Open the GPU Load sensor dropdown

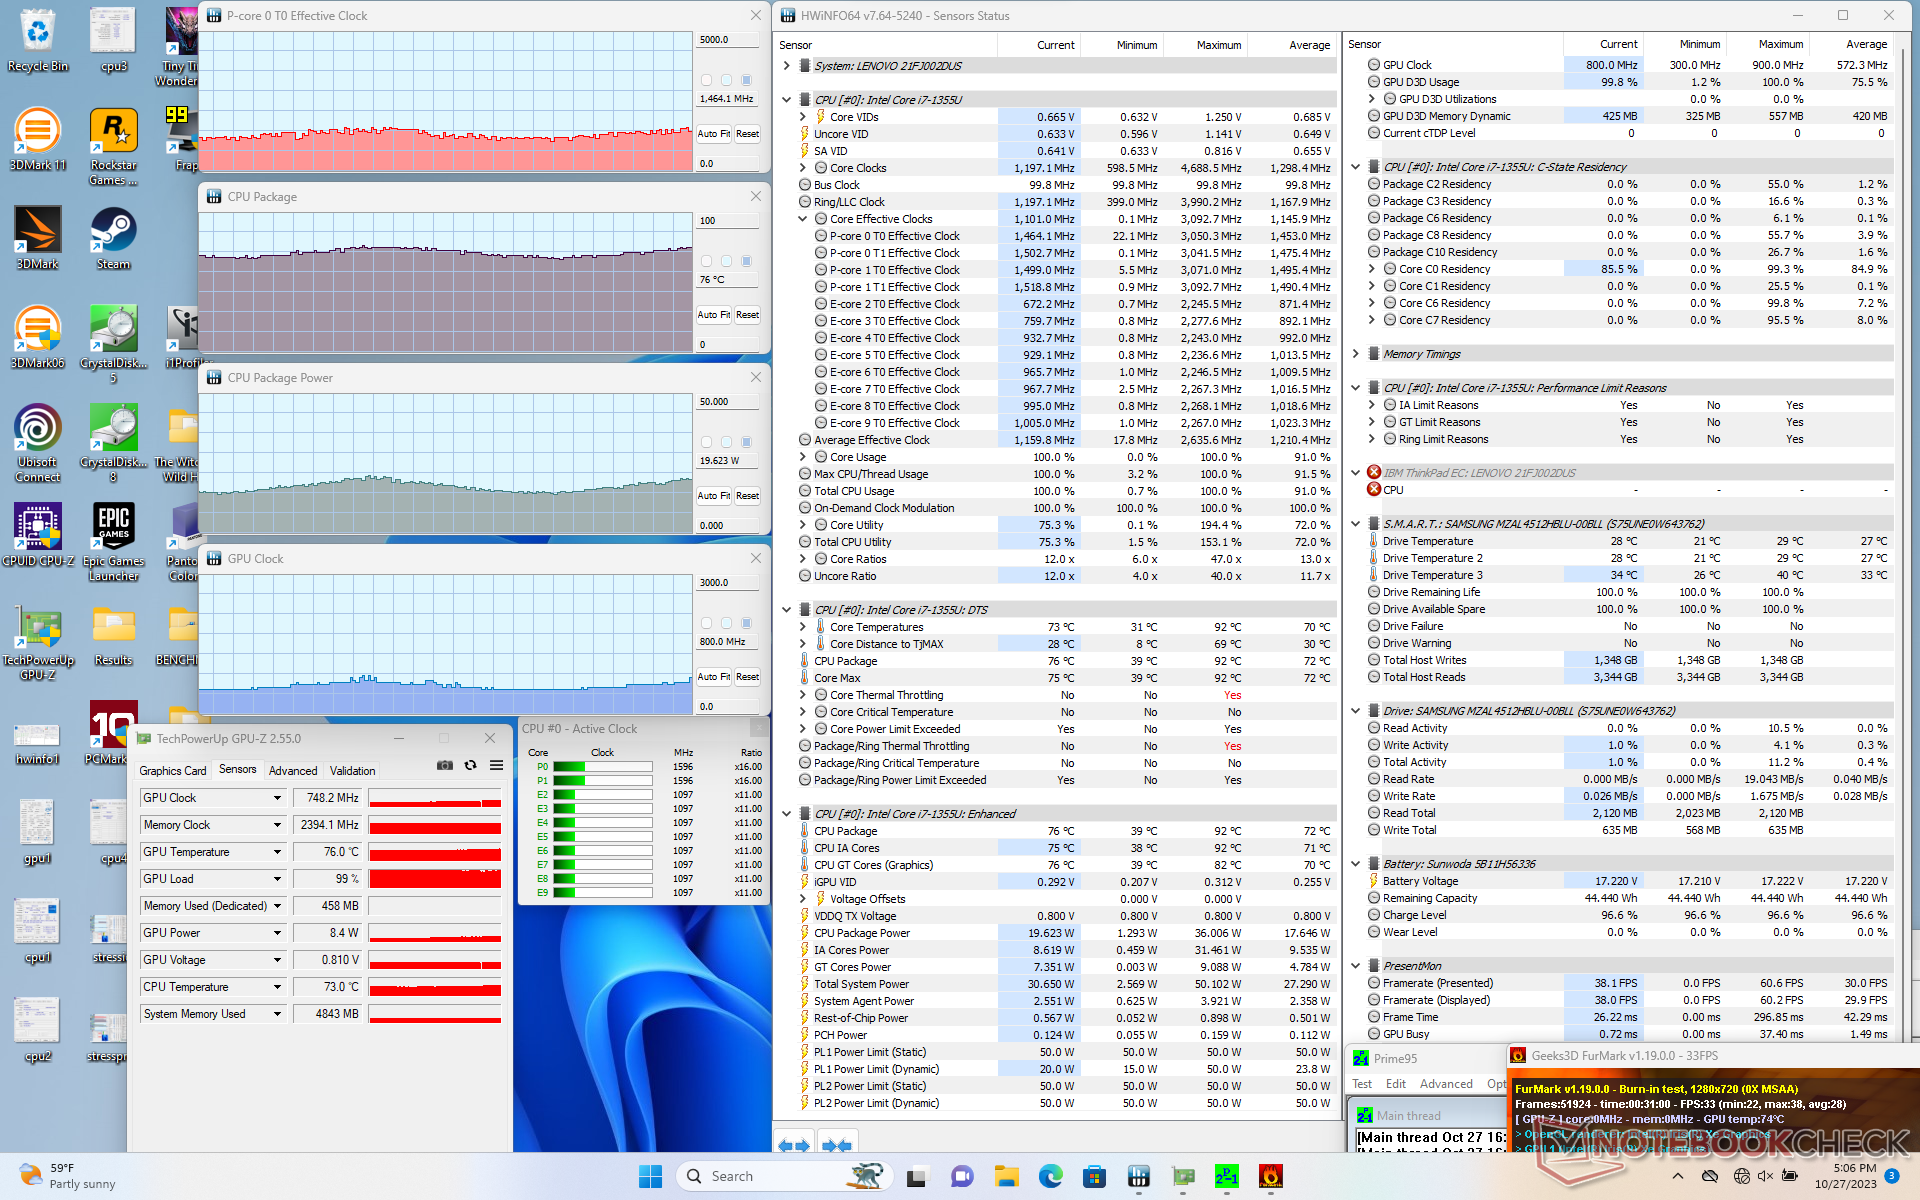(x=277, y=879)
